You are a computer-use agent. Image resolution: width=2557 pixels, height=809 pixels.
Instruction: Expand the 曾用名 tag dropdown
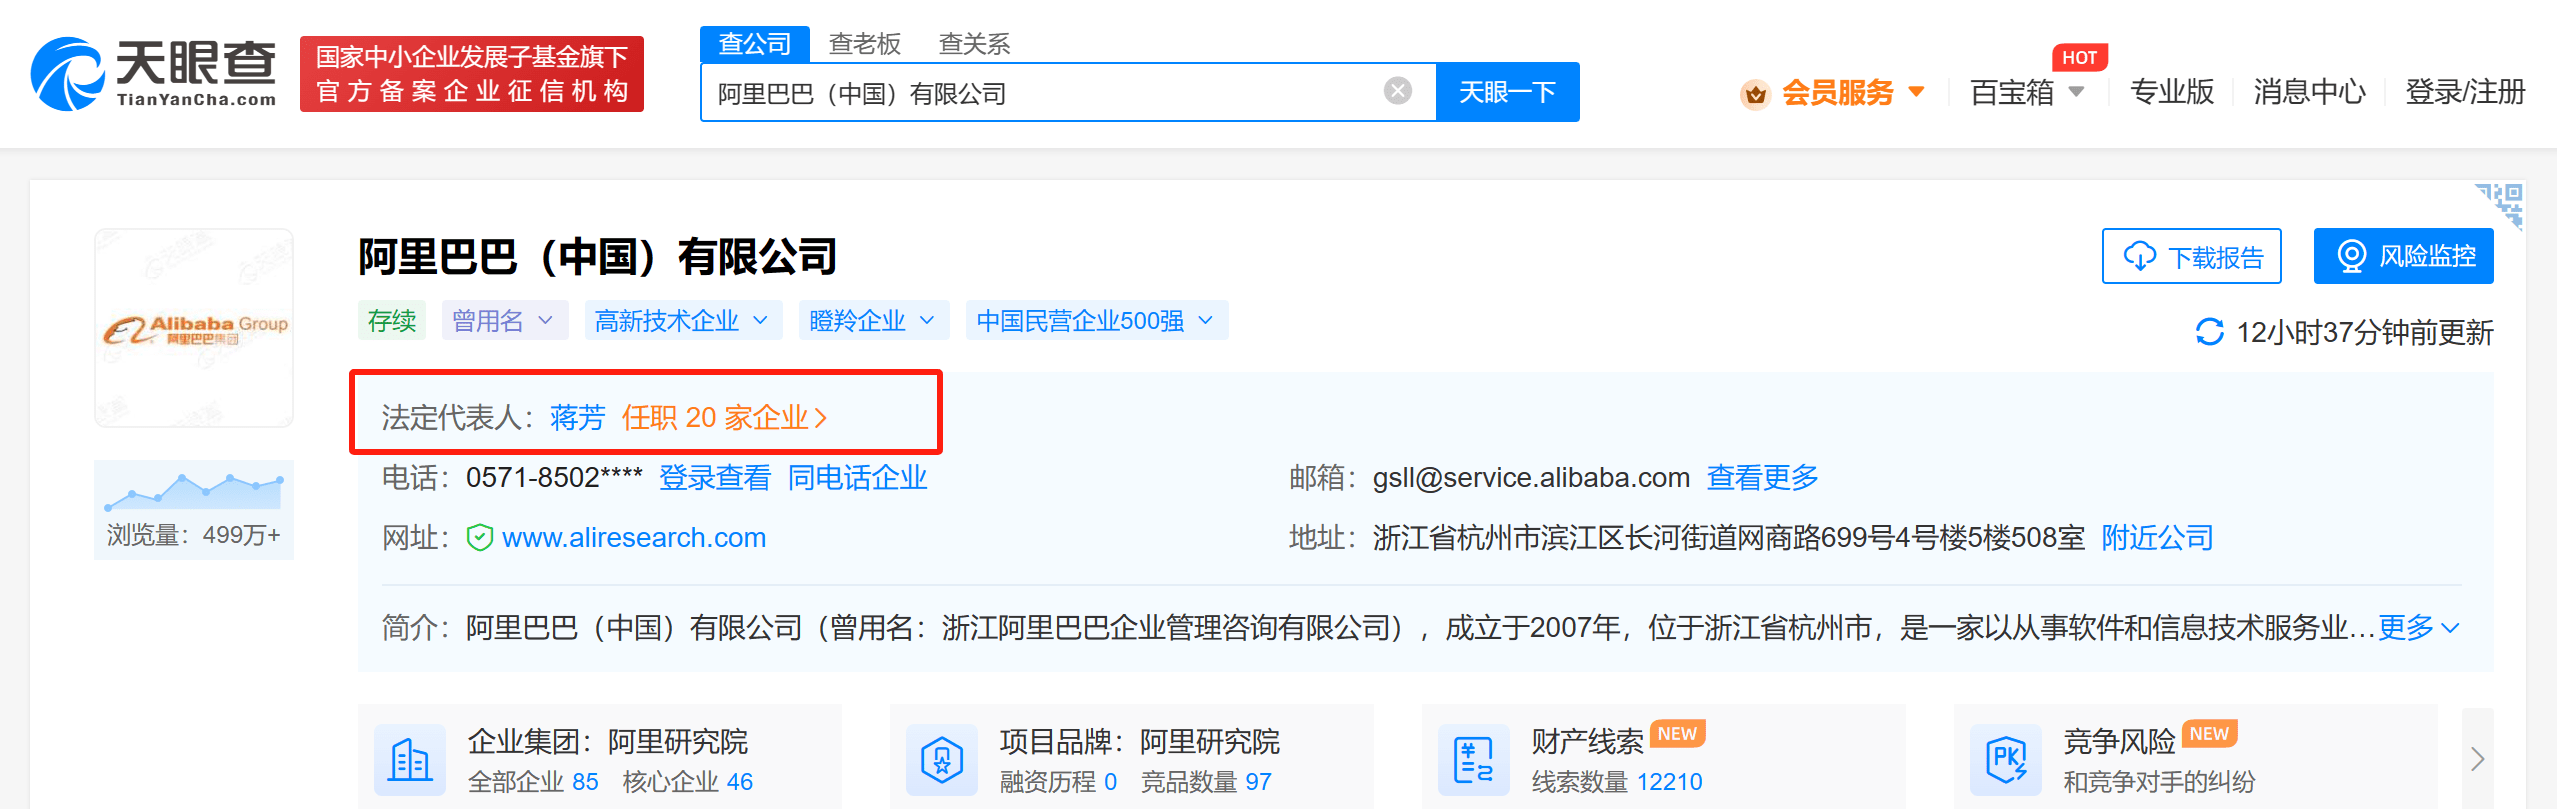point(504,320)
